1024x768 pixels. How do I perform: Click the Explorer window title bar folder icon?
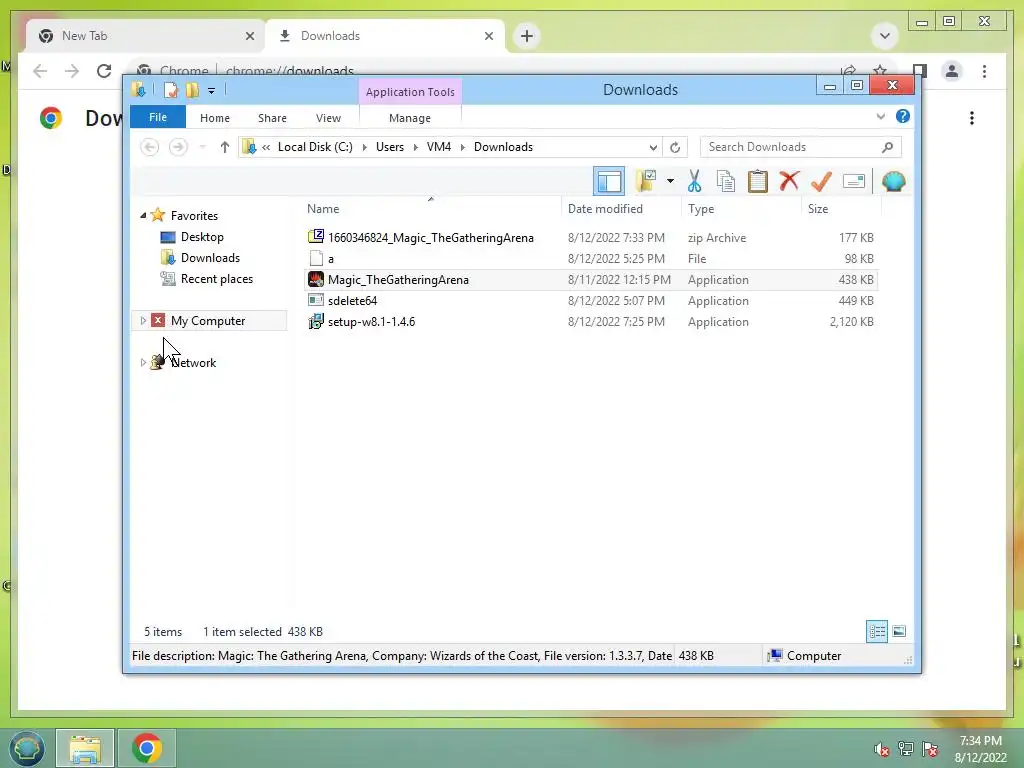[138, 90]
